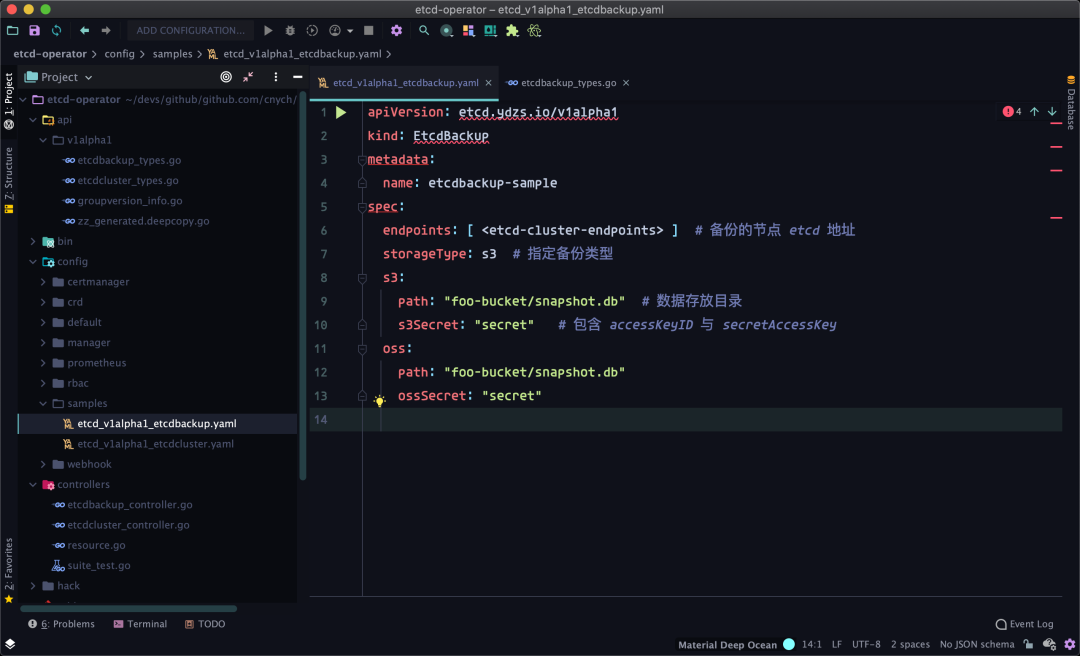Click the intention lightbulb on line 13
This screenshot has width=1080, height=656.
point(379,401)
